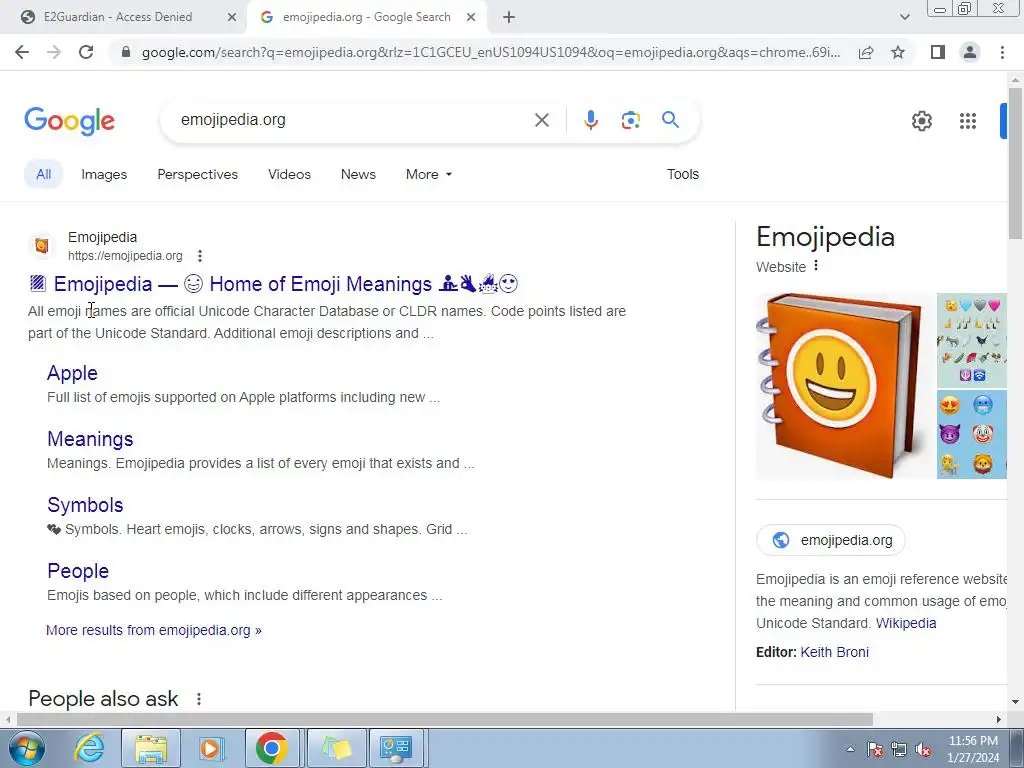This screenshot has width=1024, height=768.
Task: View site information lock icon
Action: (126, 52)
